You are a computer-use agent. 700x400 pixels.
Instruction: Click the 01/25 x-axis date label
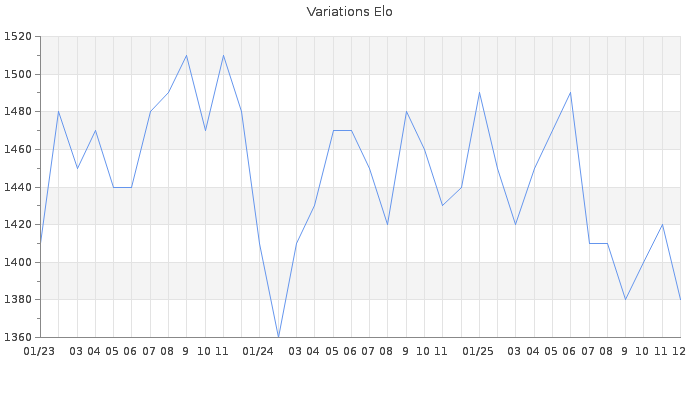click(479, 351)
